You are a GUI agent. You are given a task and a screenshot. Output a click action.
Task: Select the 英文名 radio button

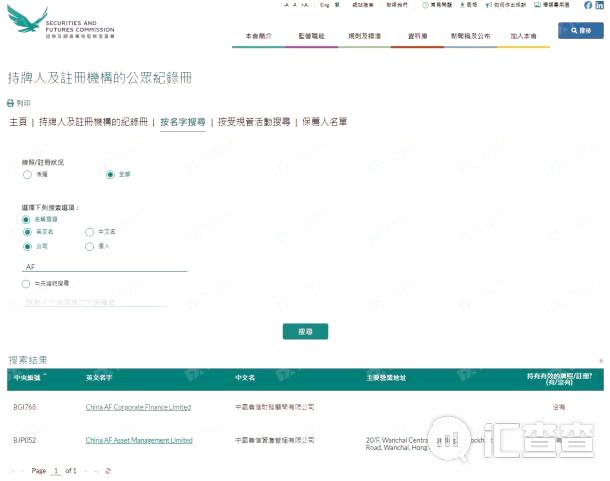tap(27, 232)
